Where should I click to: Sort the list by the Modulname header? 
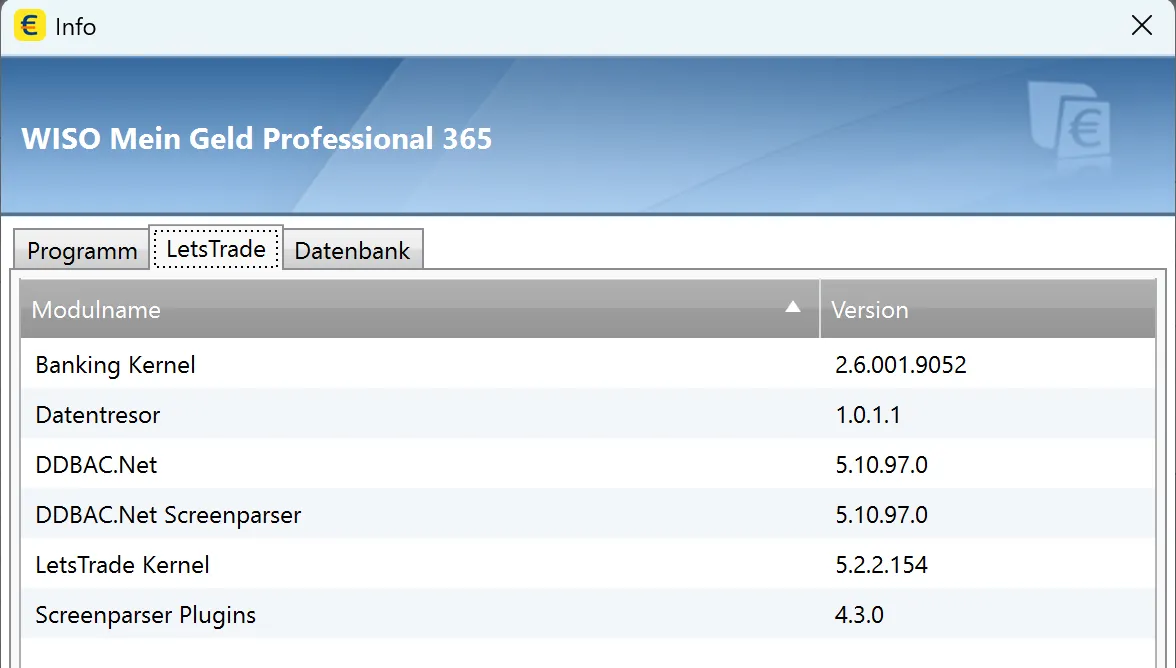96,310
